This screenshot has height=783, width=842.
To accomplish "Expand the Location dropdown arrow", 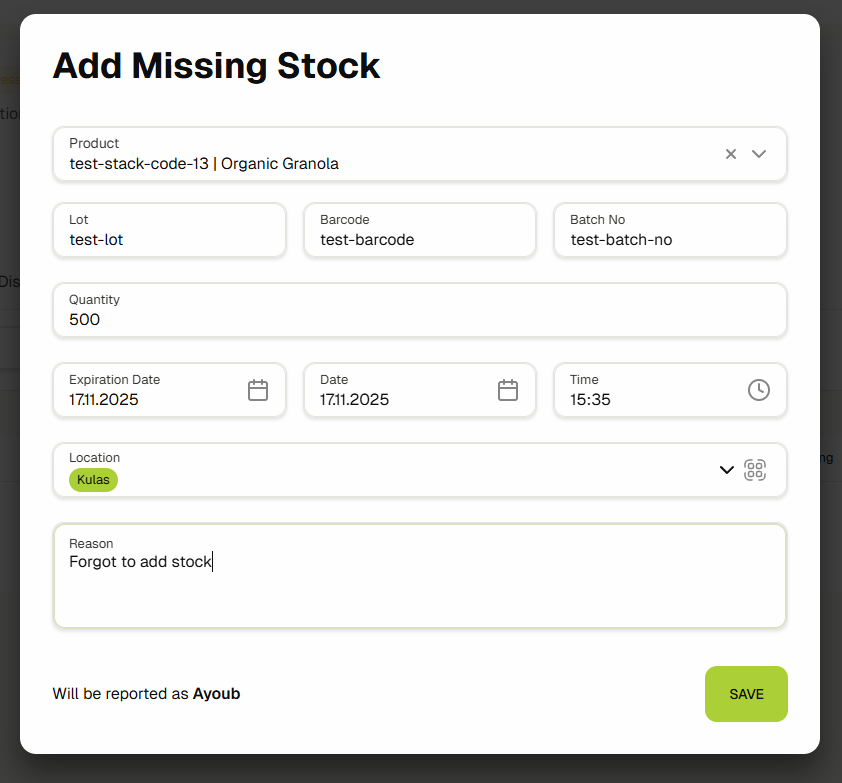I will pyautogui.click(x=727, y=470).
